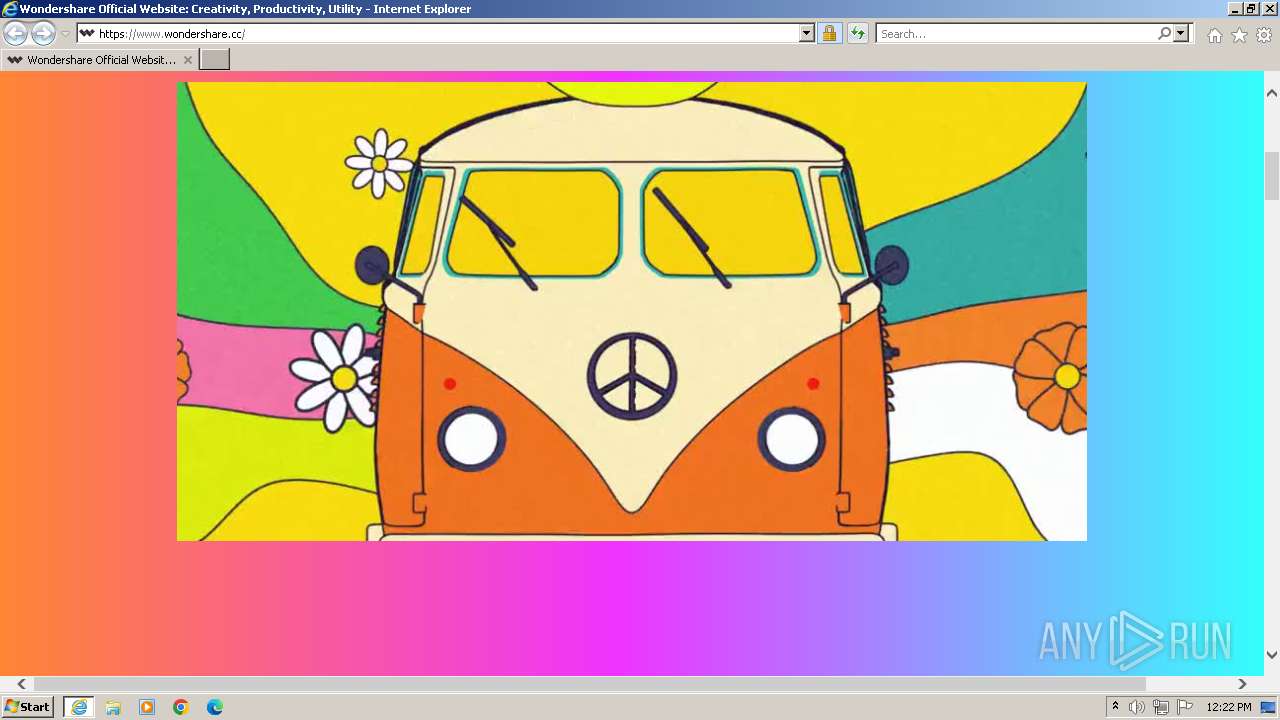Open a new tab button
The image size is (1280, 720).
[215, 60]
